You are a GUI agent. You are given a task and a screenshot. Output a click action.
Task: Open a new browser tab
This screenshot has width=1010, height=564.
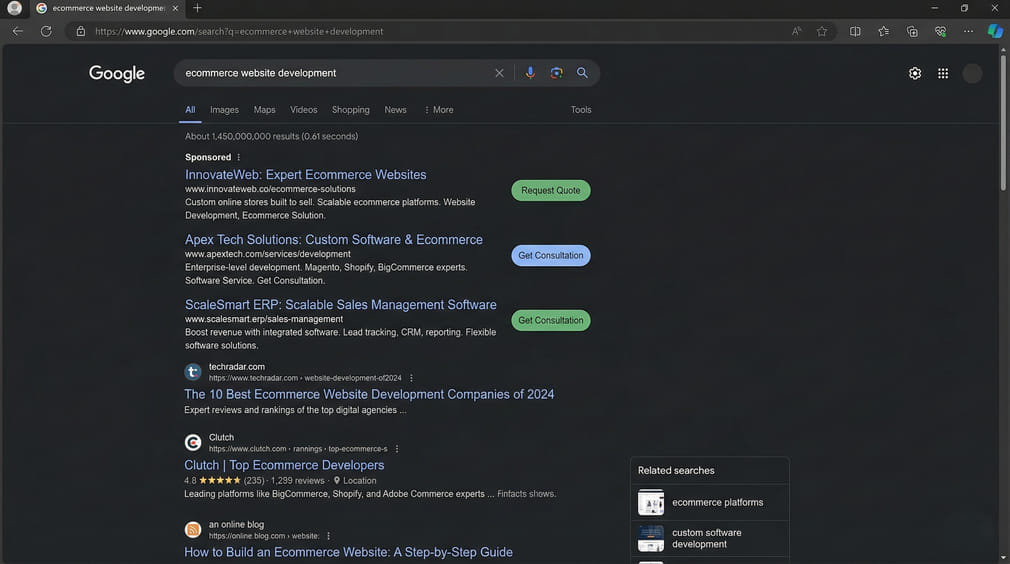pos(198,8)
